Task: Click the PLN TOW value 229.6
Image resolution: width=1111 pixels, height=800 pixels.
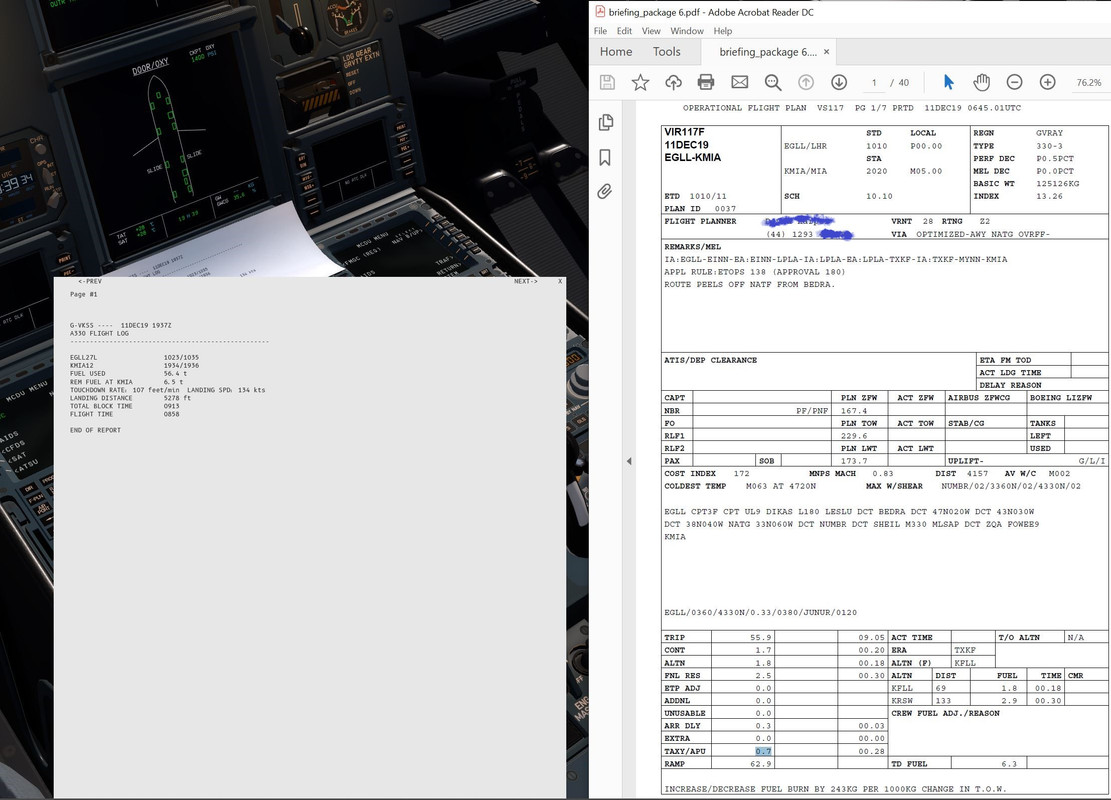Action: coord(854,436)
